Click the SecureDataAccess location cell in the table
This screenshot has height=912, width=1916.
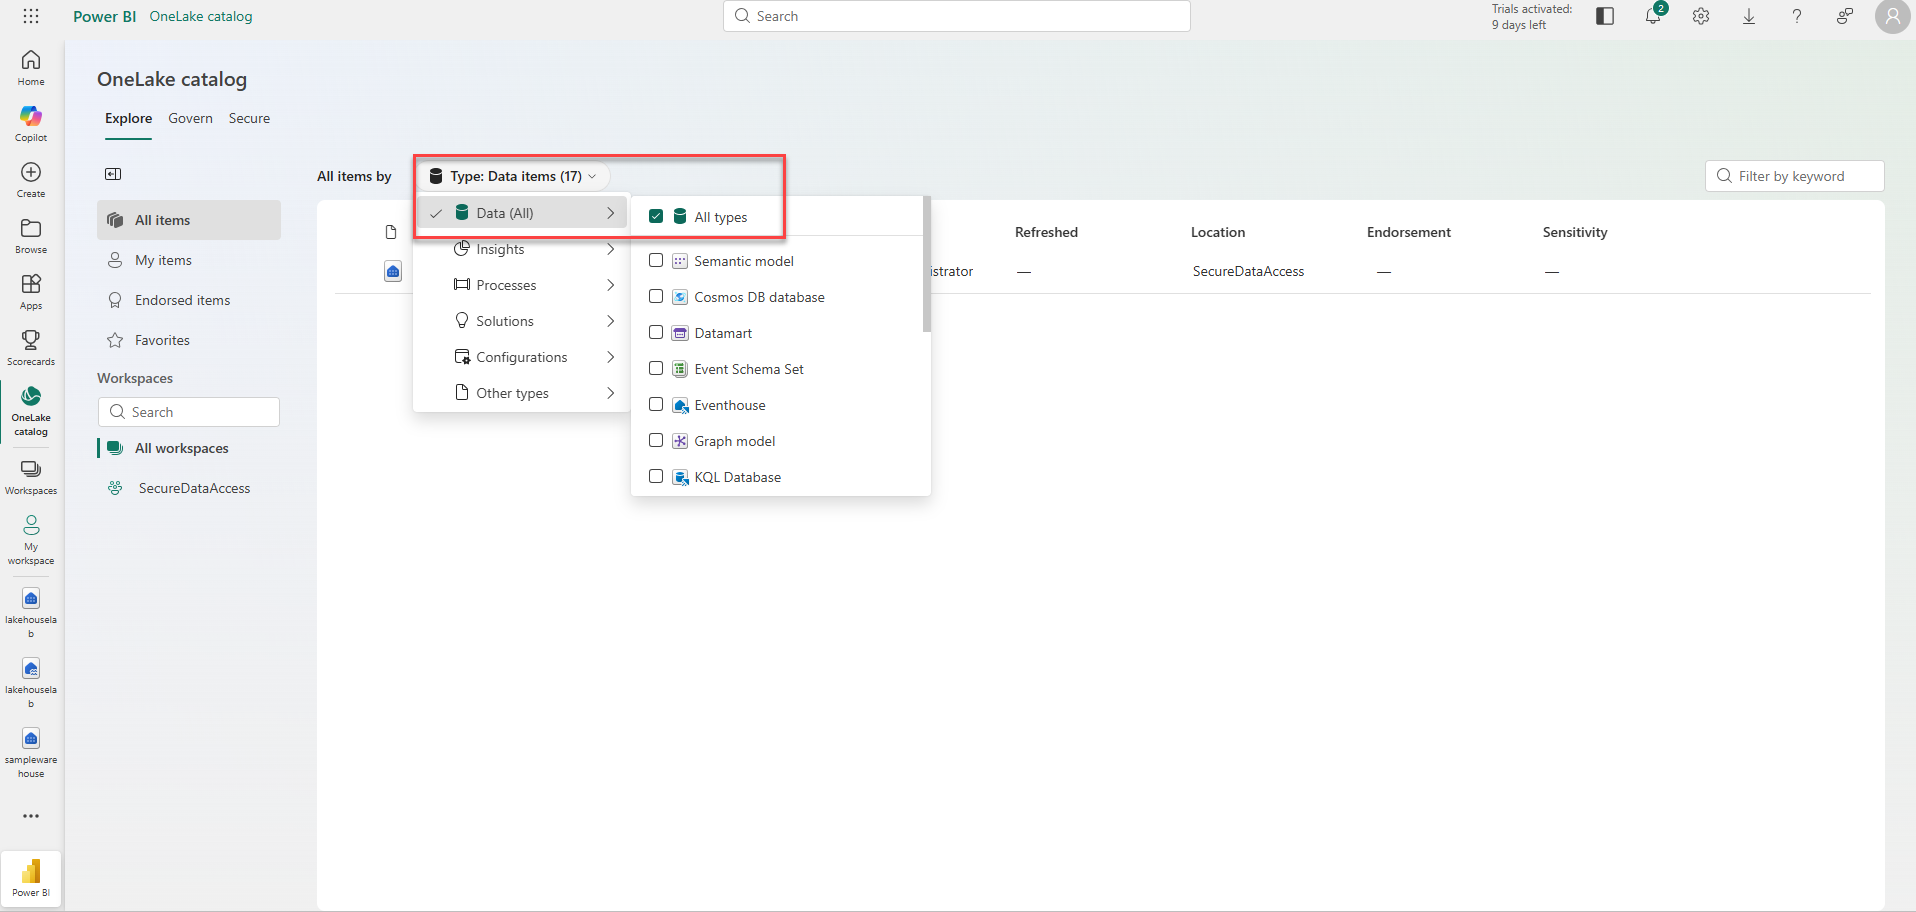[1248, 271]
